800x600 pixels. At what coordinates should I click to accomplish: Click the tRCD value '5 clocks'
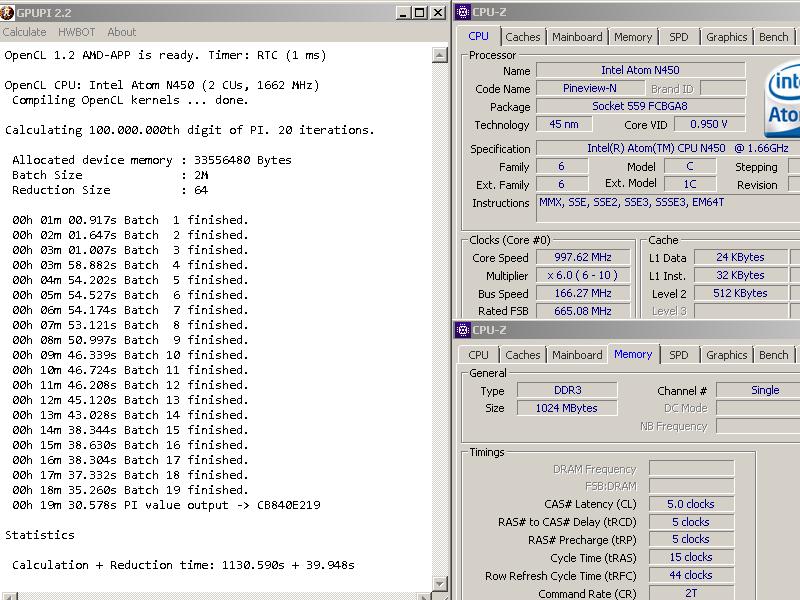(691, 522)
